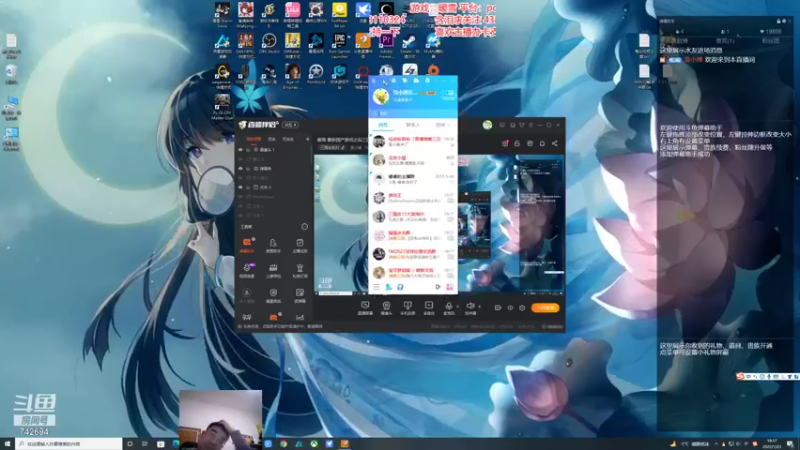Click green video icon at QQ bottom
800x450 pixels.
437,287
